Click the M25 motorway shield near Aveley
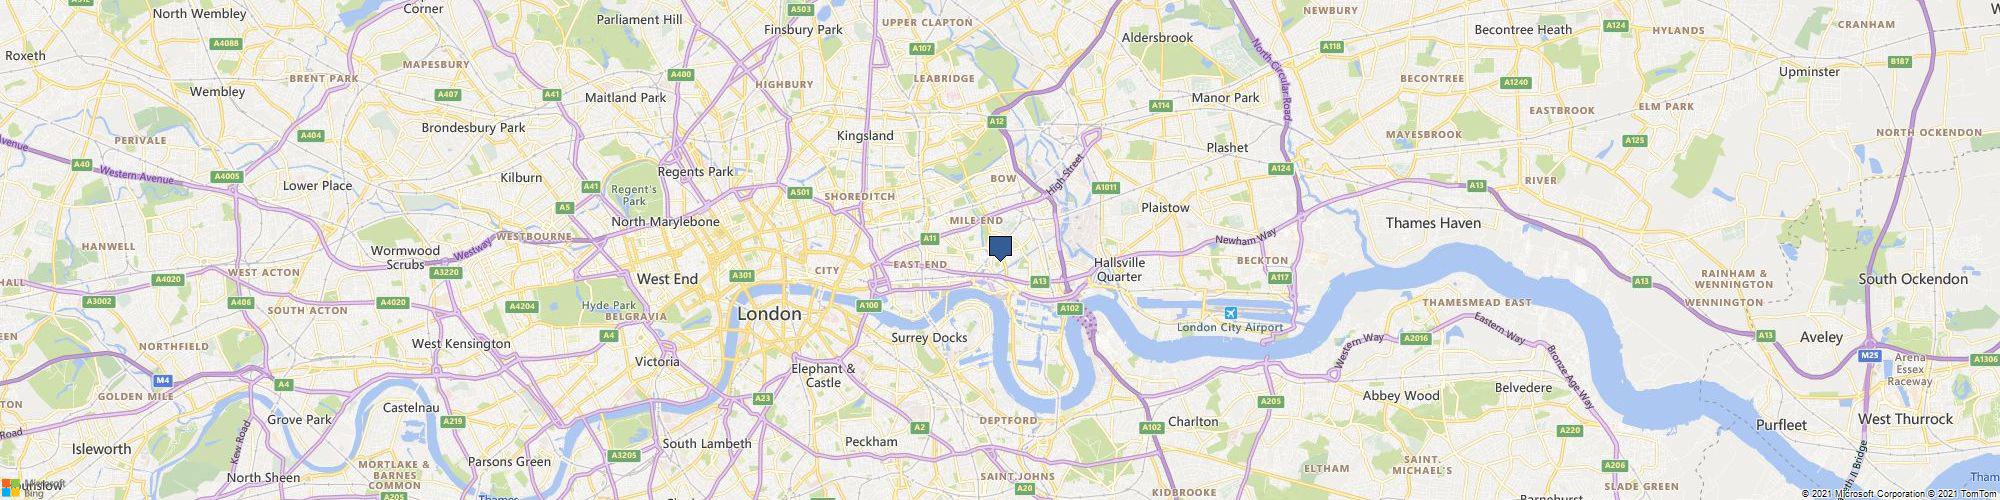This screenshot has width=2000, height=500. click(x=1870, y=355)
